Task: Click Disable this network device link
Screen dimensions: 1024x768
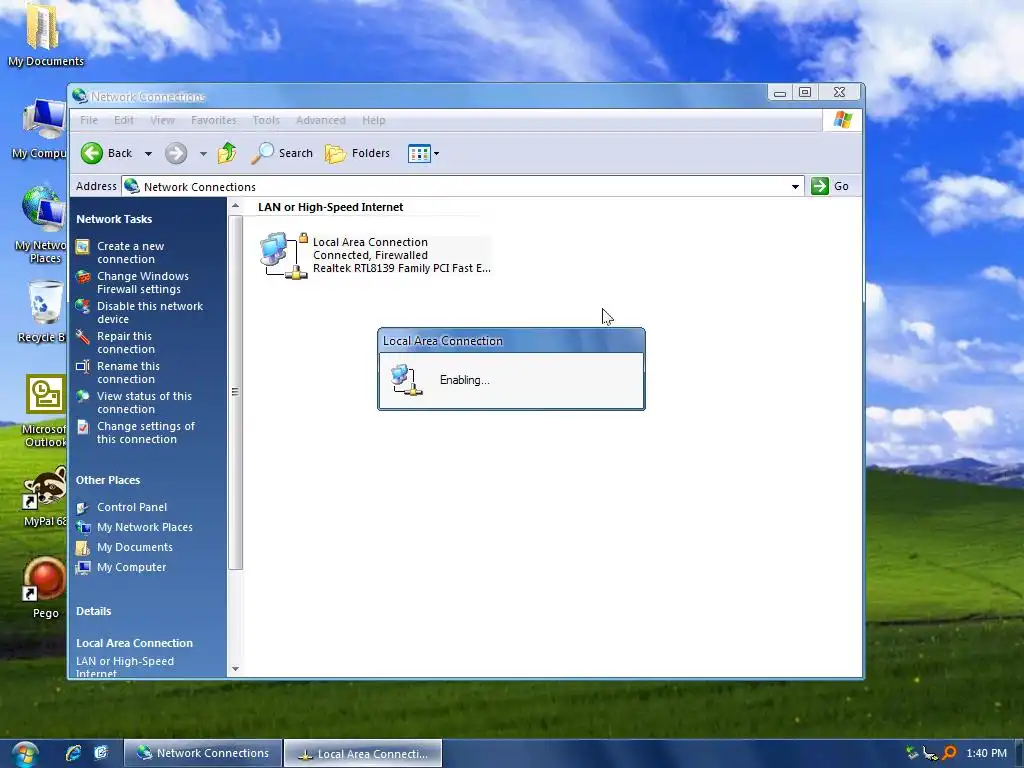Action: pyautogui.click(x=150, y=313)
